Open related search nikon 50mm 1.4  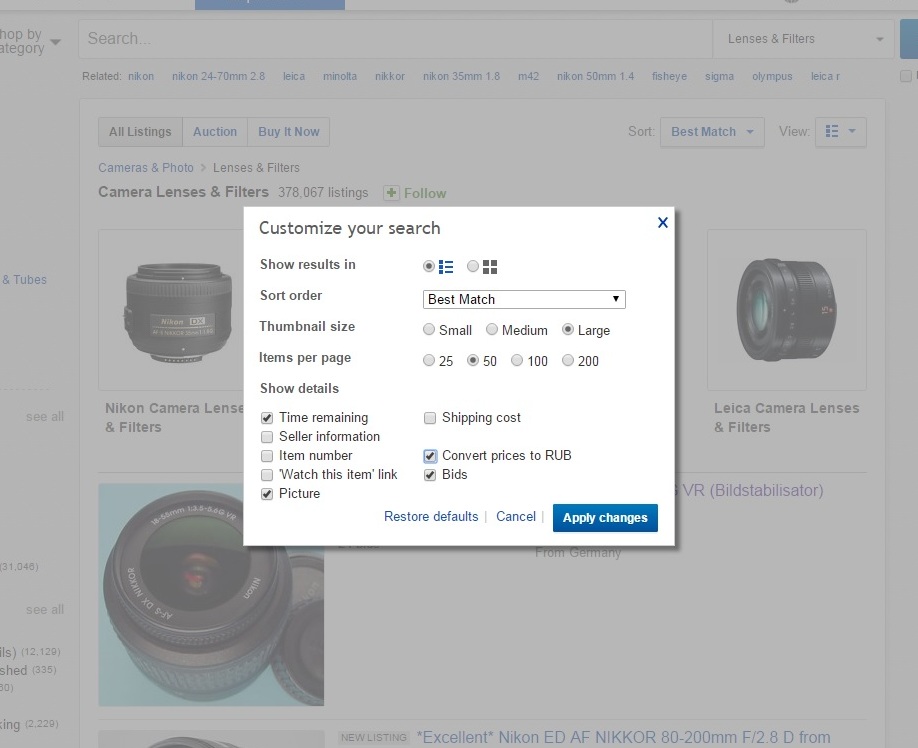(595, 76)
